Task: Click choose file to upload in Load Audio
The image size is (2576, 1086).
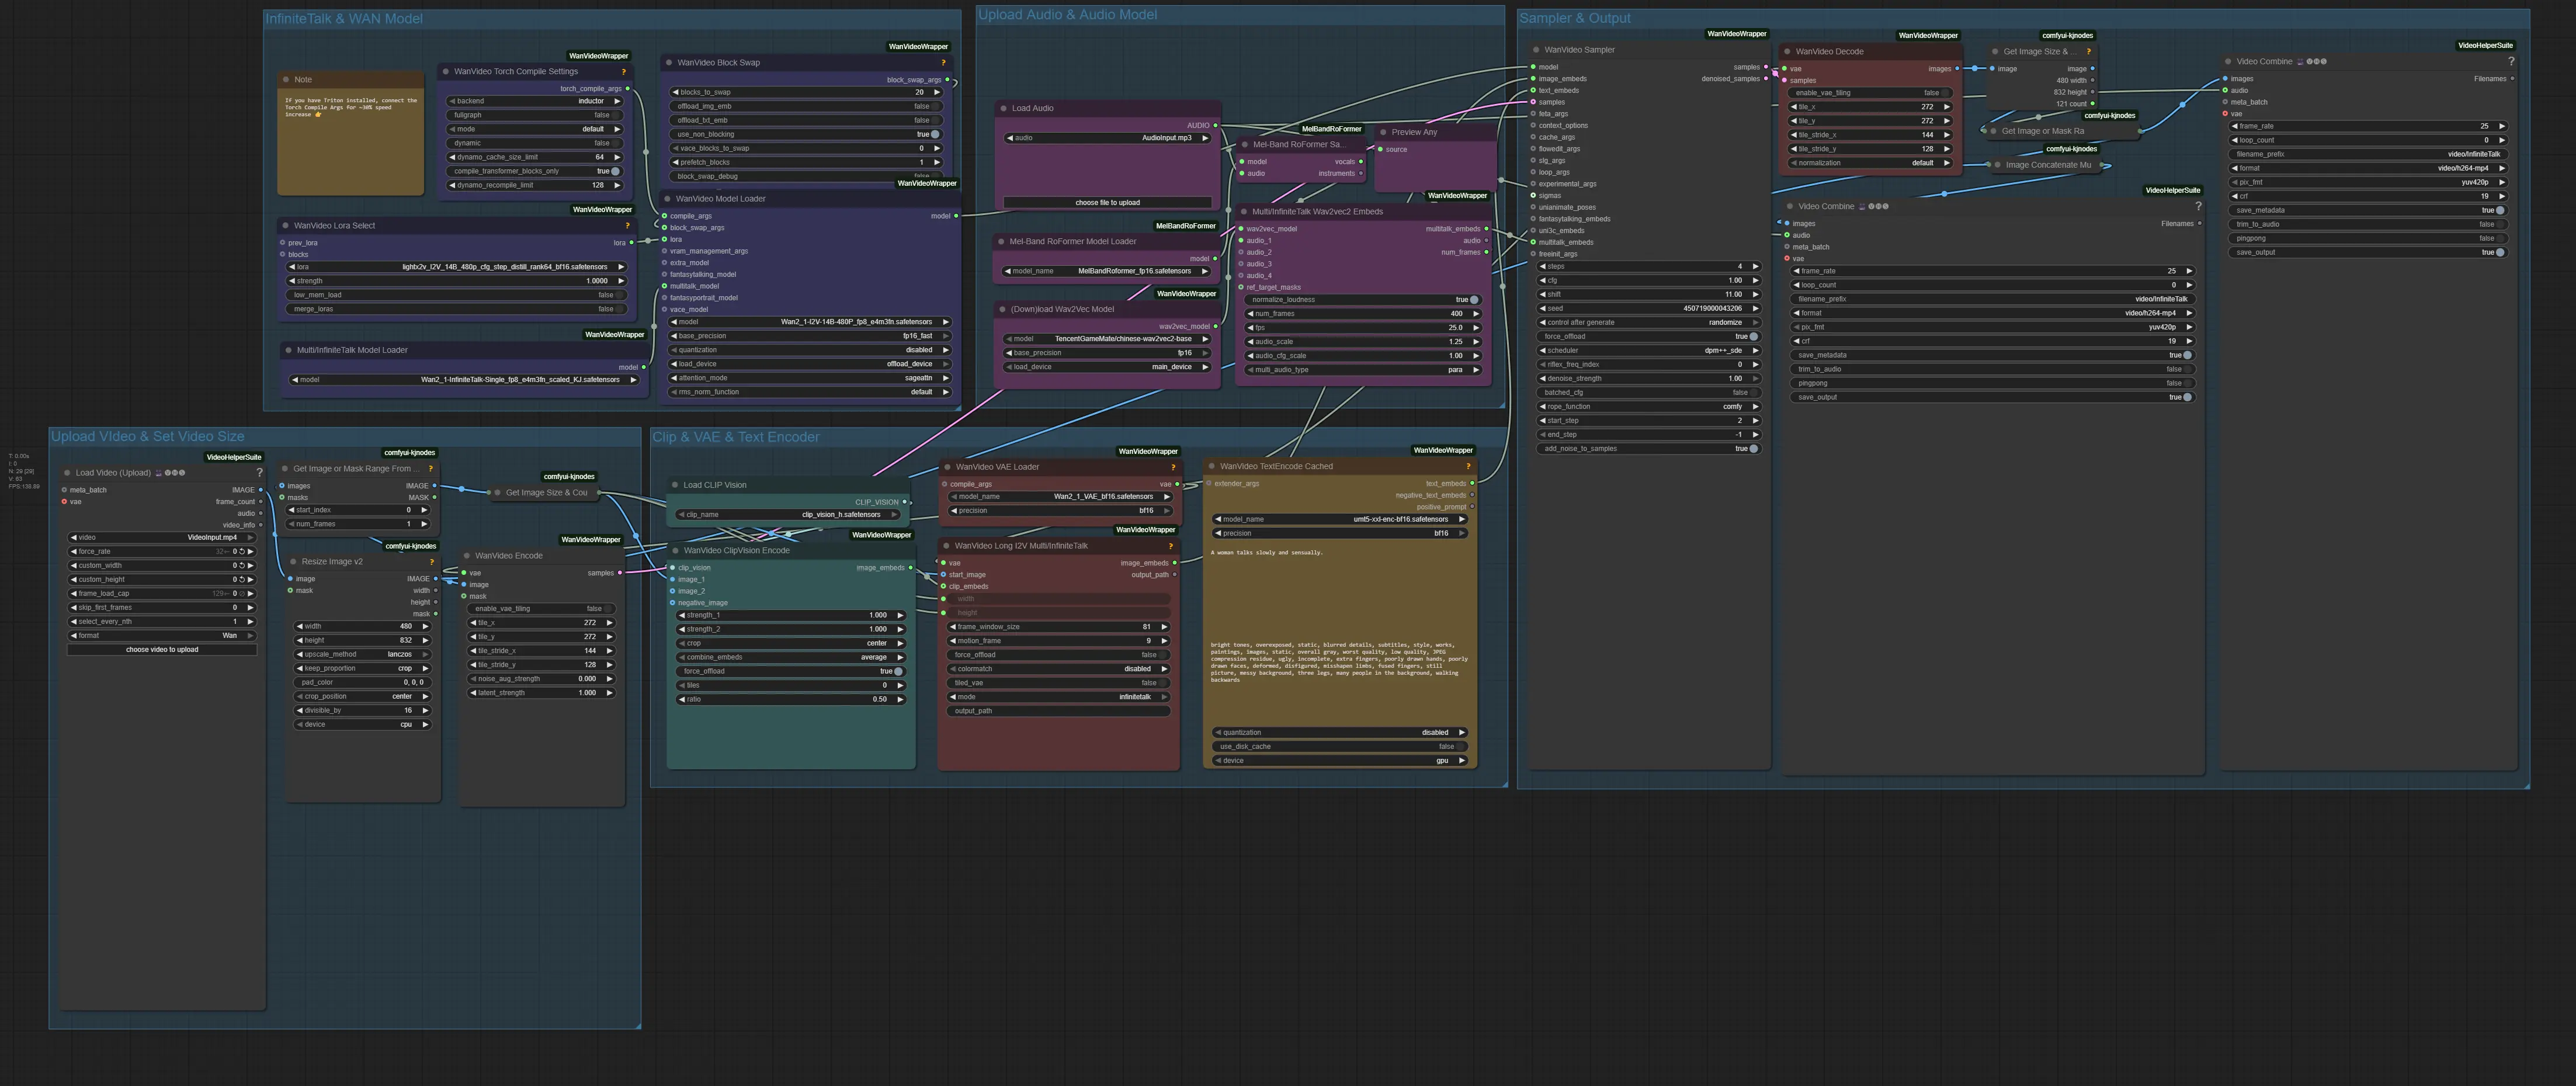Action: point(1107,203)
